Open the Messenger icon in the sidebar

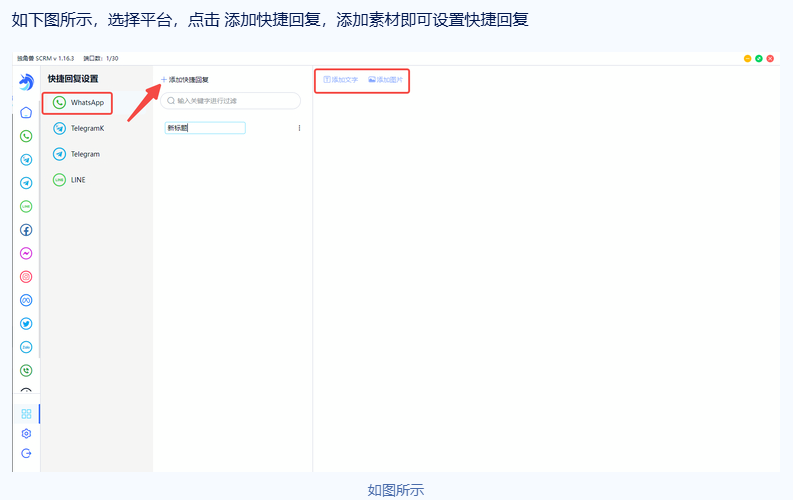(x=26, y=253)
